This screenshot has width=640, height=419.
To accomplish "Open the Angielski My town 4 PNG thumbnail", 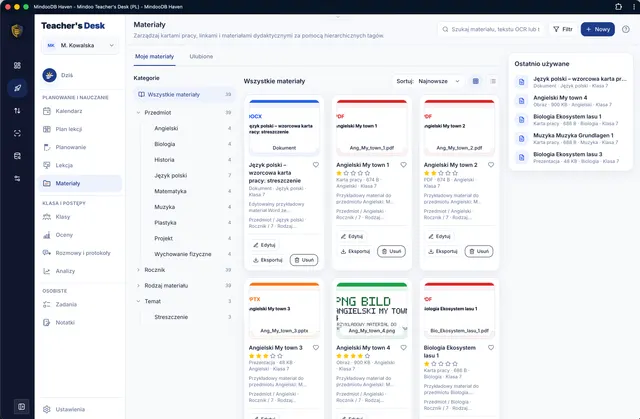I will pos(371,311).
